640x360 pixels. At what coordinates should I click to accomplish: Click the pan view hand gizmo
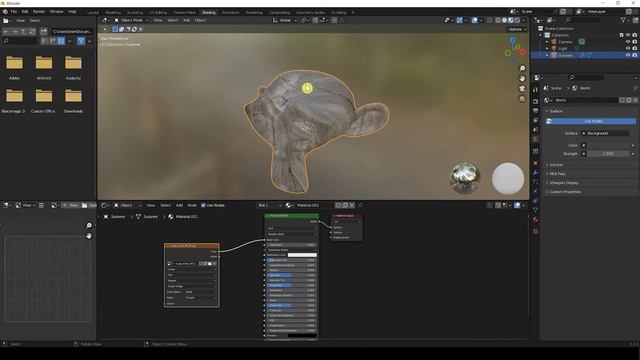522,78
